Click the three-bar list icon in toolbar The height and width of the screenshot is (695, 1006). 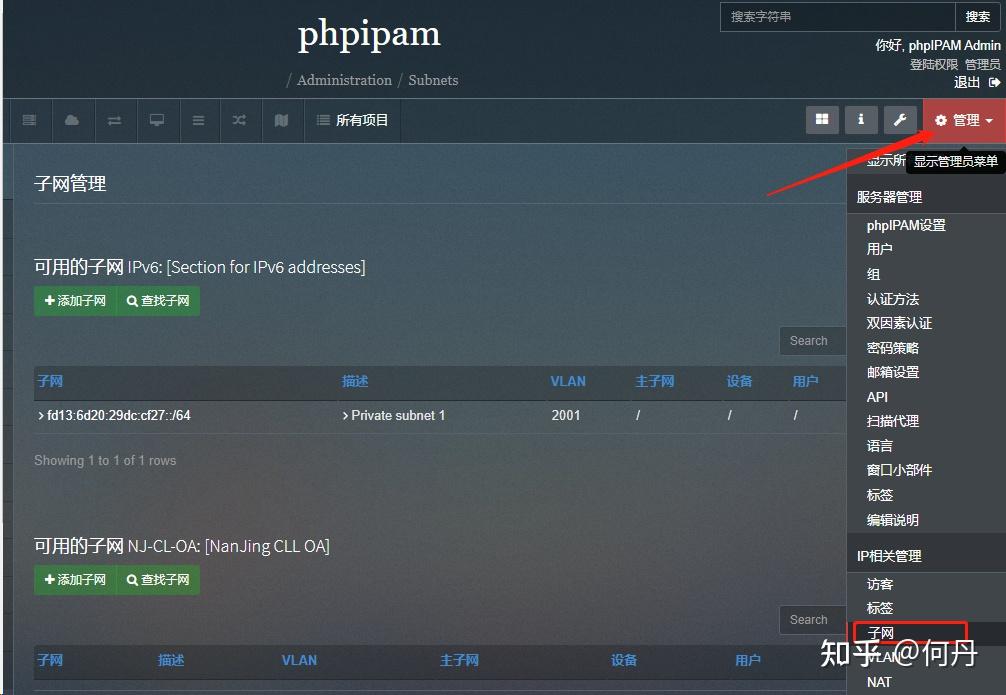coord(198,120)
